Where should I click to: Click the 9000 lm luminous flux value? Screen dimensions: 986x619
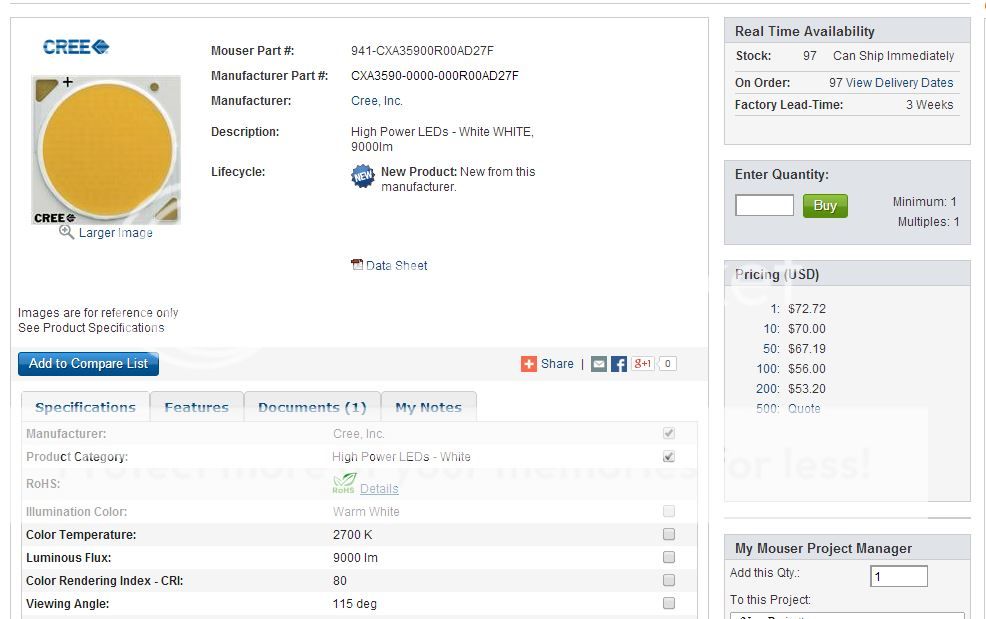point(355,557)
